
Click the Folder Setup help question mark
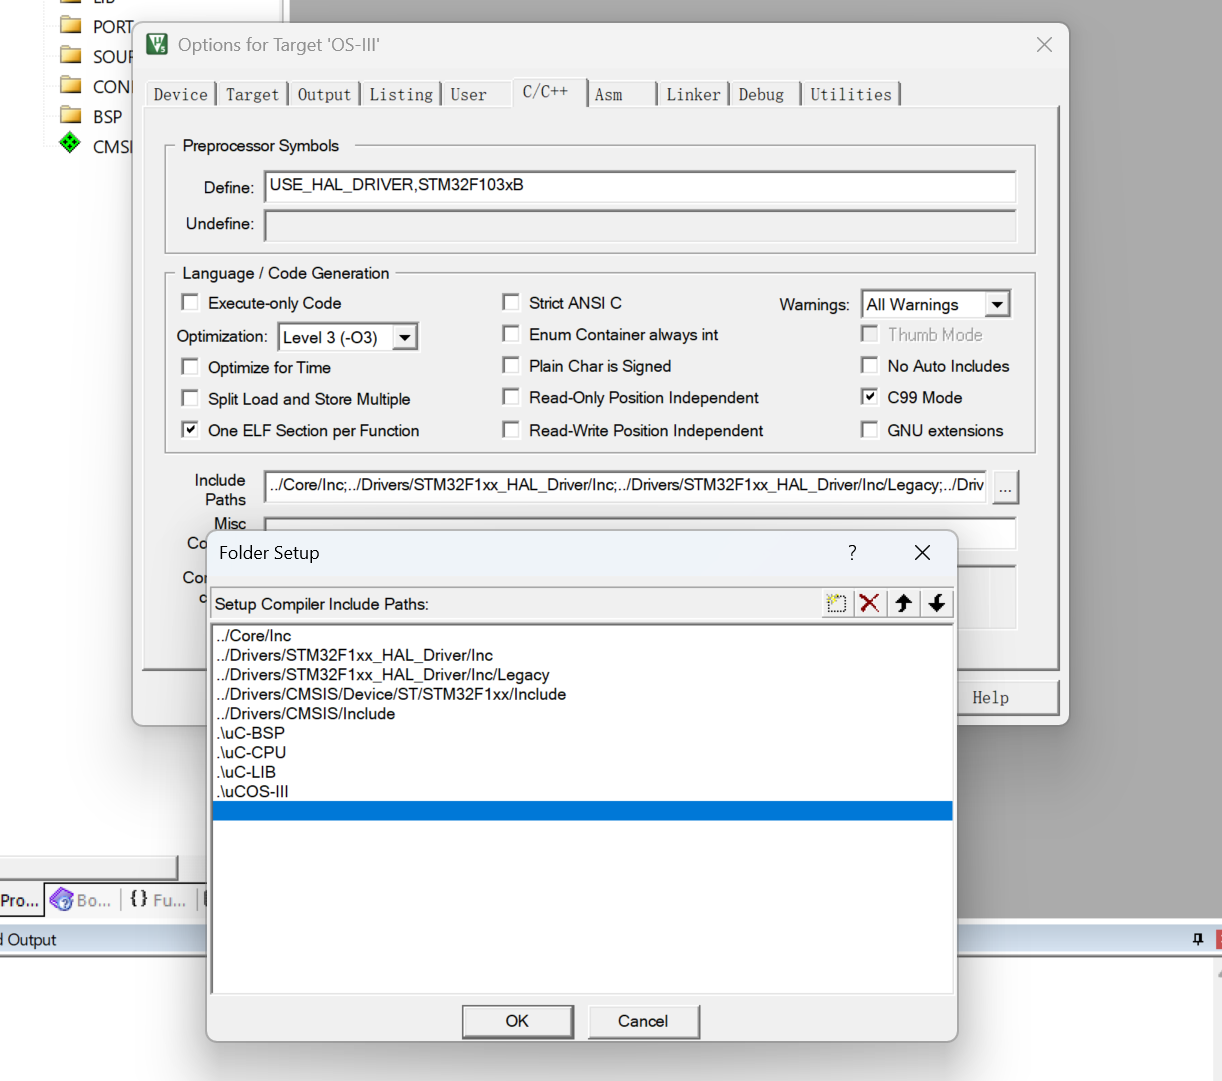click(852, 553)
